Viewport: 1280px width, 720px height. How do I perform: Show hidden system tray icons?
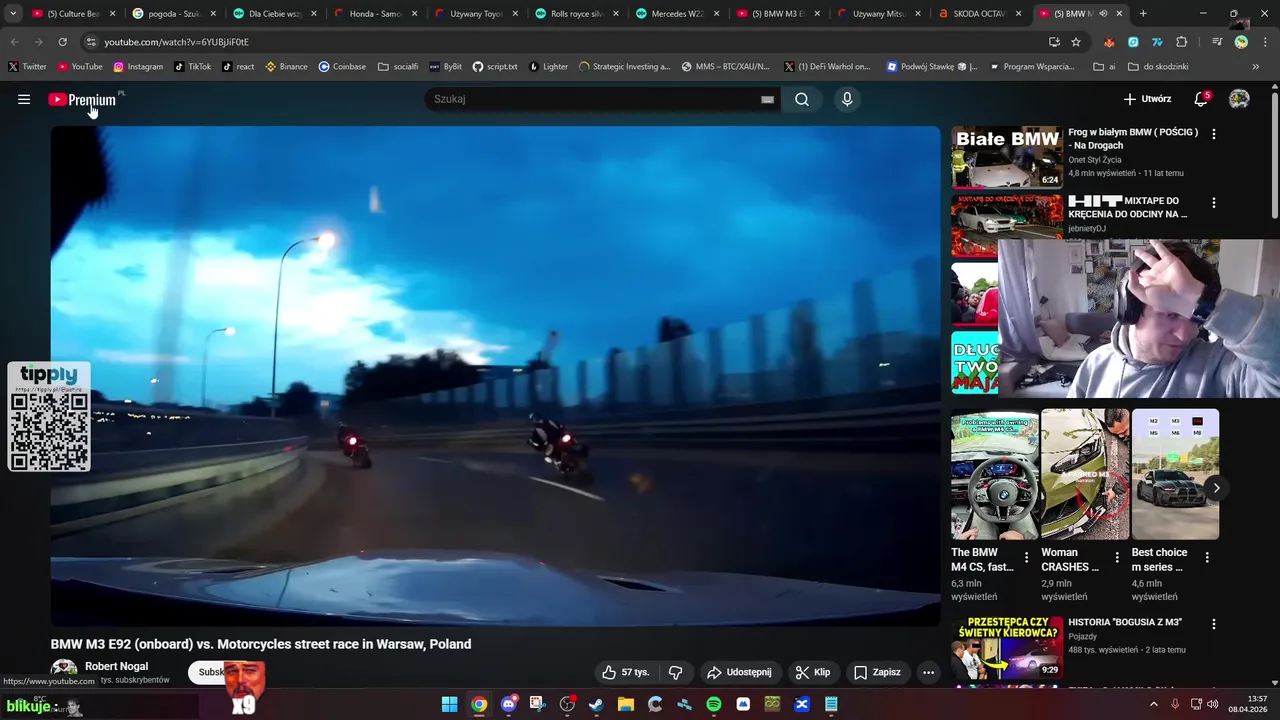click(1153, 705)
